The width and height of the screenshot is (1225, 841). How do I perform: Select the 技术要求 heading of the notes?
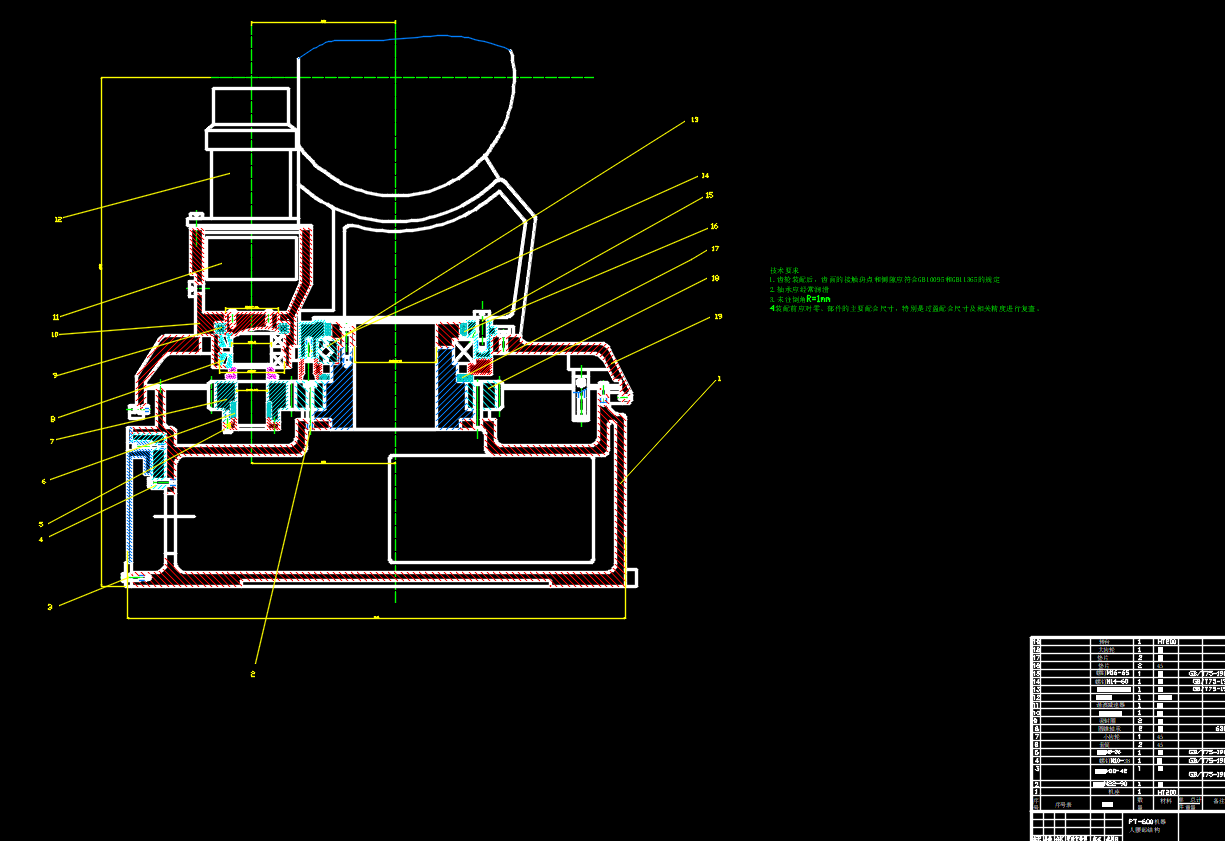[782, 270]
